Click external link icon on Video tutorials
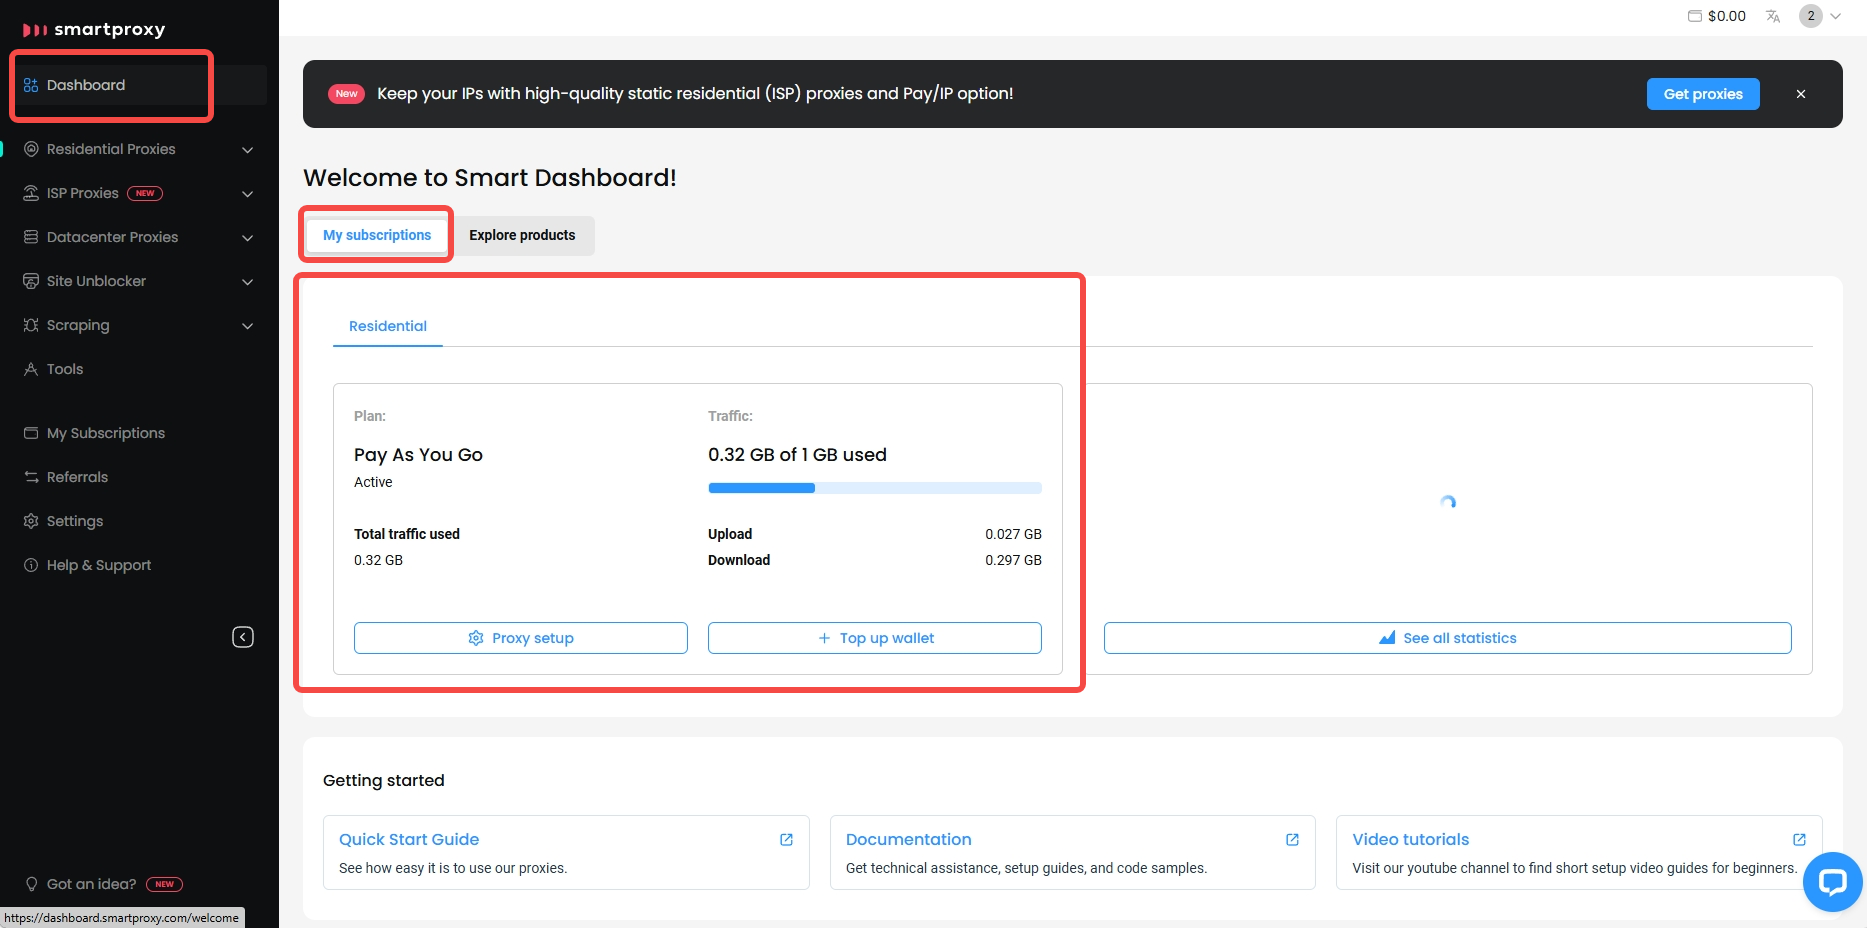This screenshot has width=1867, height=928. tap(1799, 840)
